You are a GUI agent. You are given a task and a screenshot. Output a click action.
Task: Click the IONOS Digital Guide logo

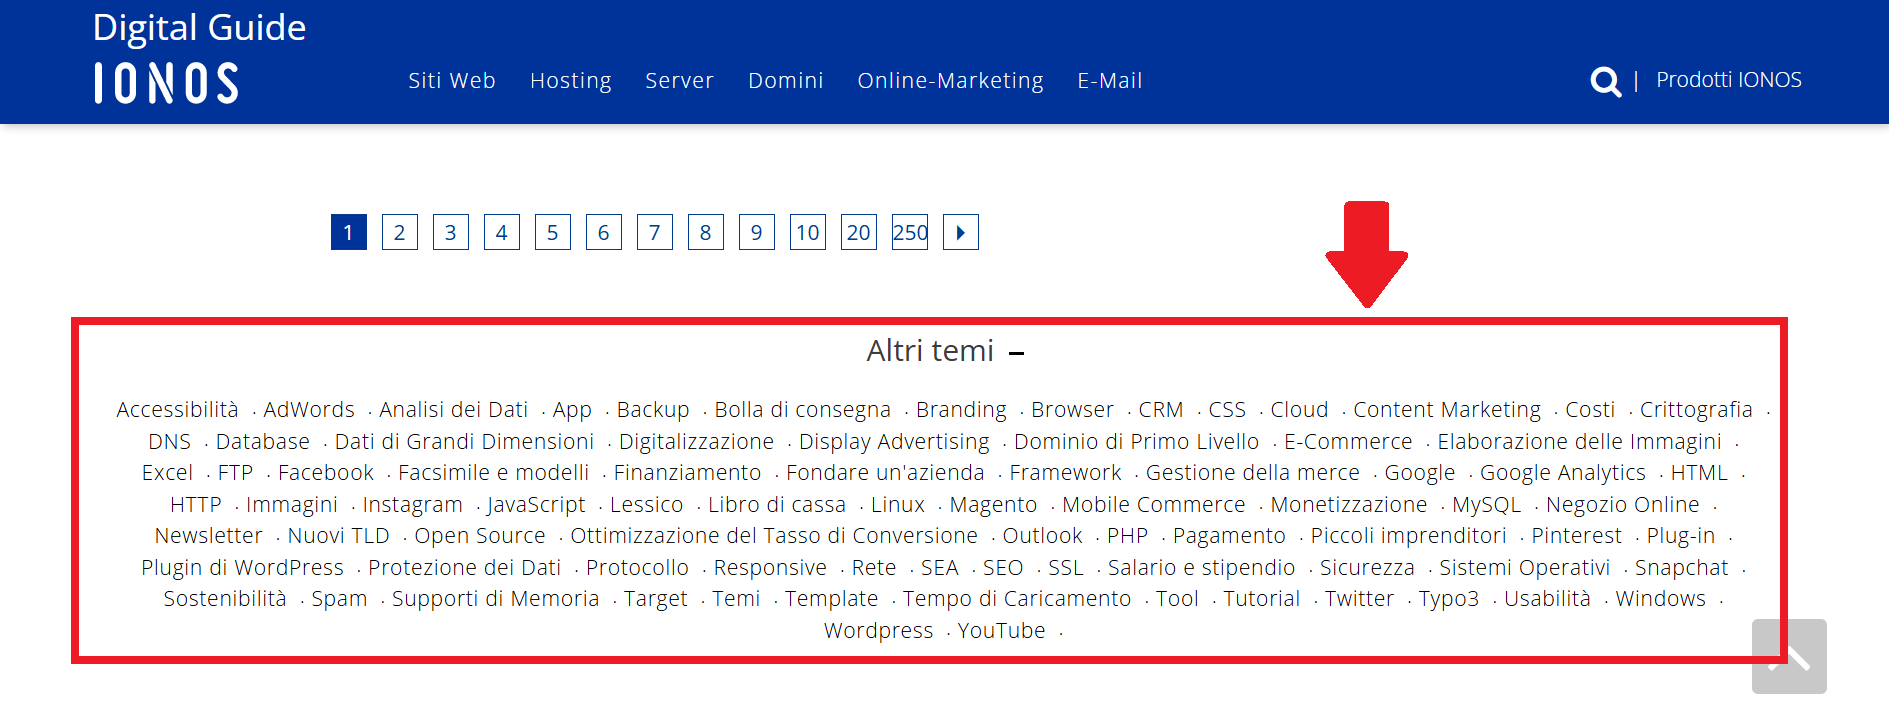[x=199, y=57]
